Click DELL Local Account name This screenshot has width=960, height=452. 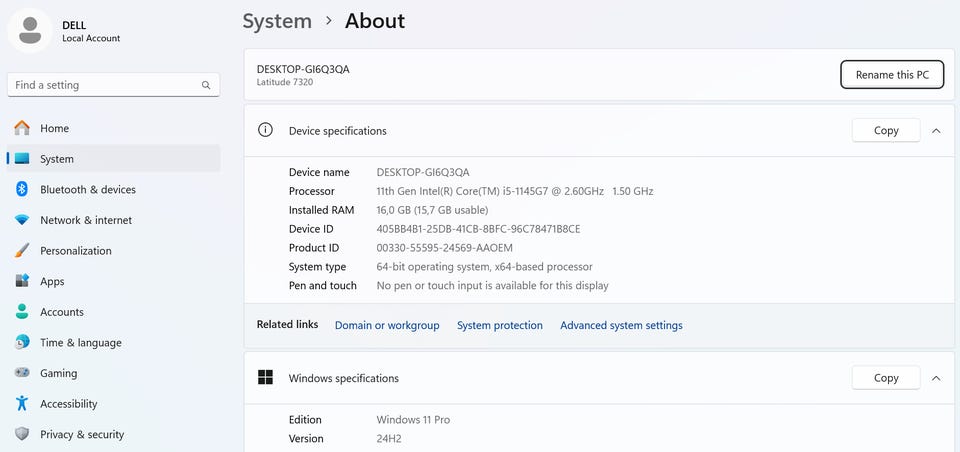(x=91, y=32)
